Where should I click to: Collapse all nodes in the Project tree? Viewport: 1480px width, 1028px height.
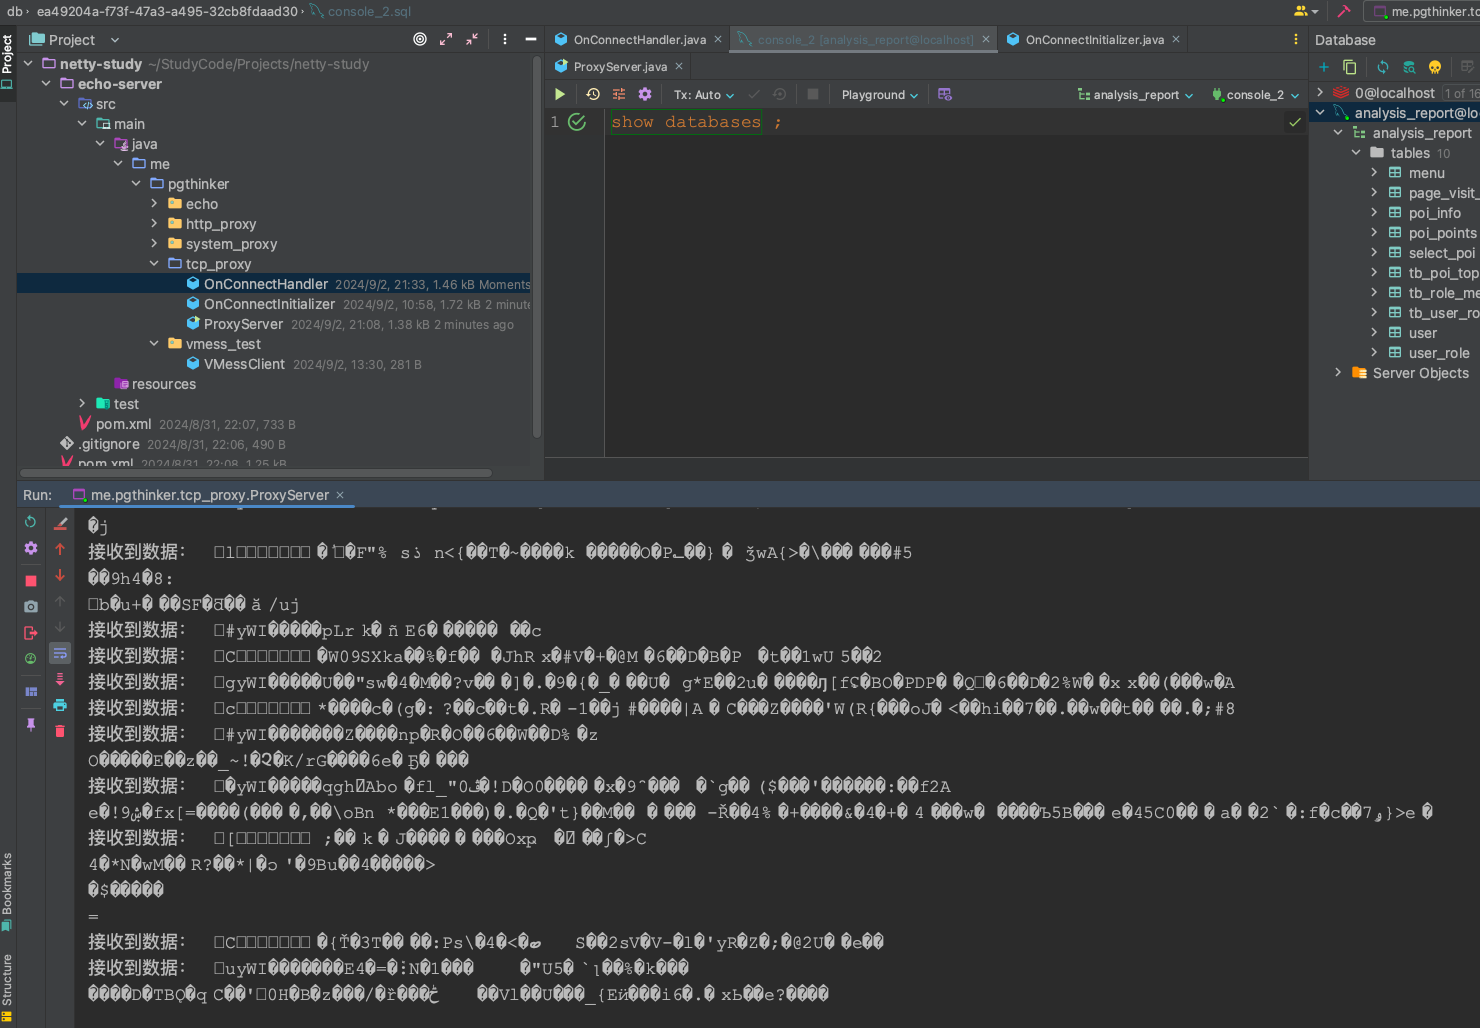click(472, 39)
